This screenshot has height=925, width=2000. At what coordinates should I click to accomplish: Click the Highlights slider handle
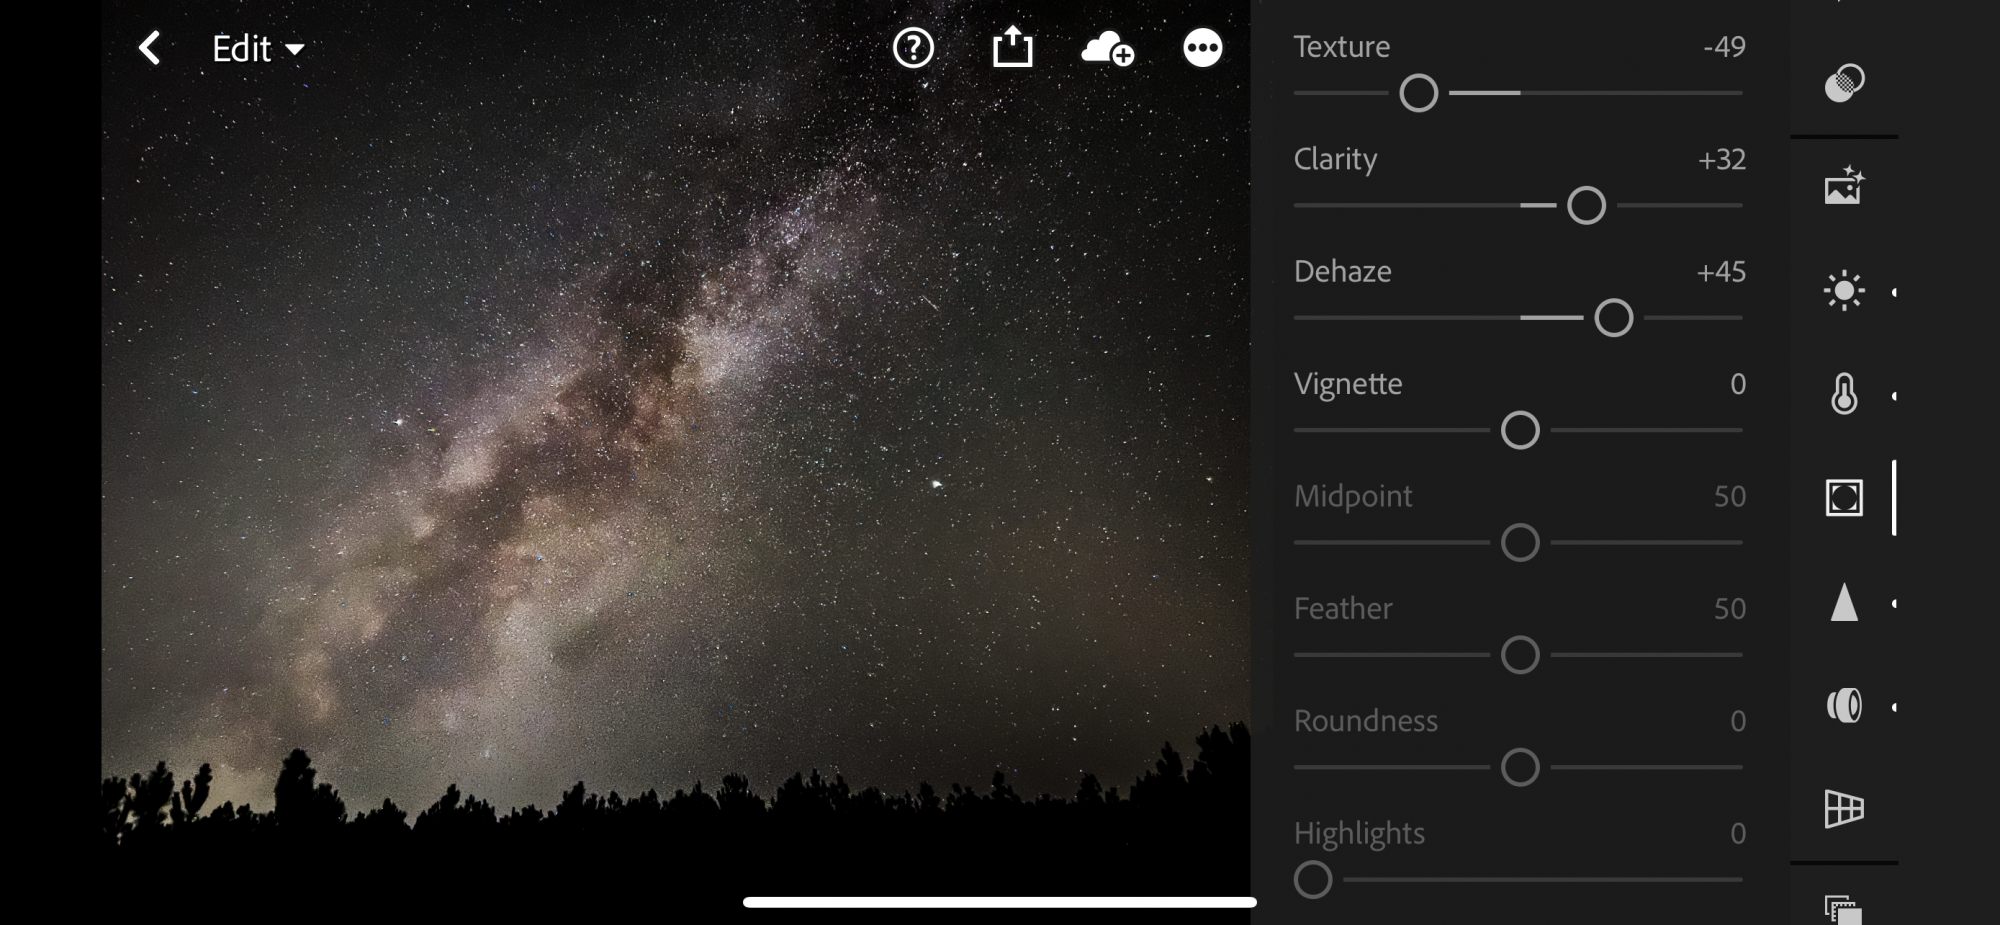1313,880
